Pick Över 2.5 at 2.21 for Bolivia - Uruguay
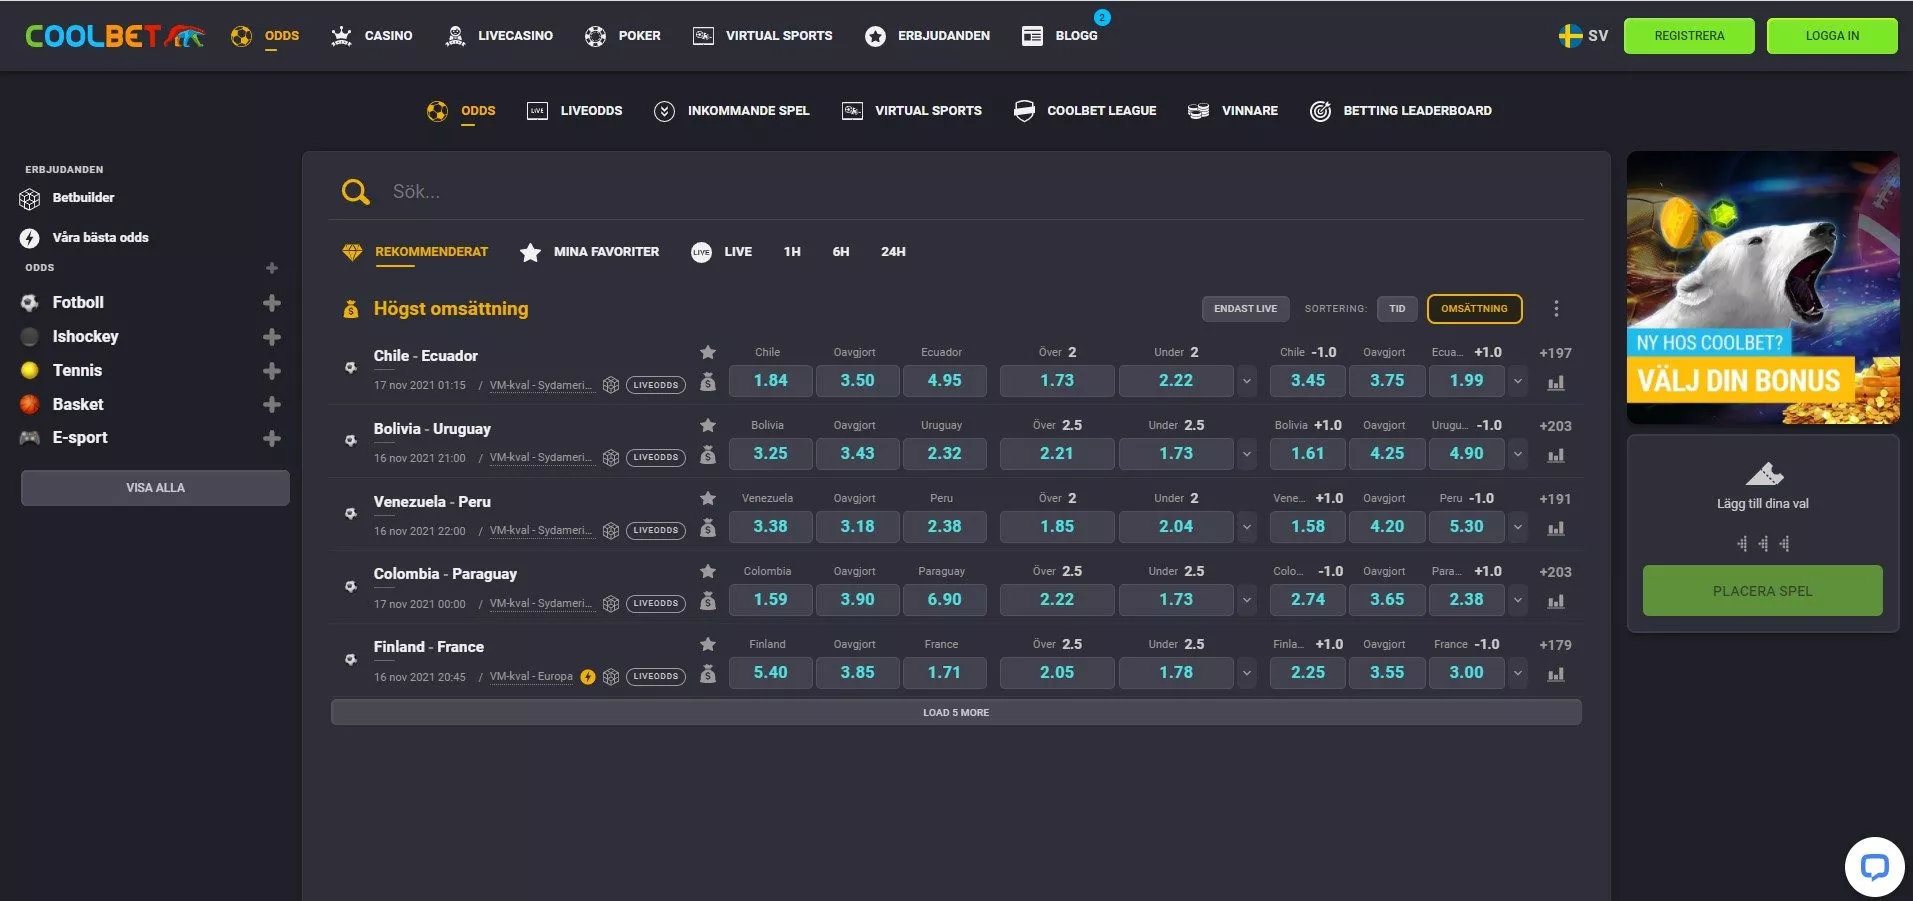1913x901 pixels. (x=1057, y=454)
